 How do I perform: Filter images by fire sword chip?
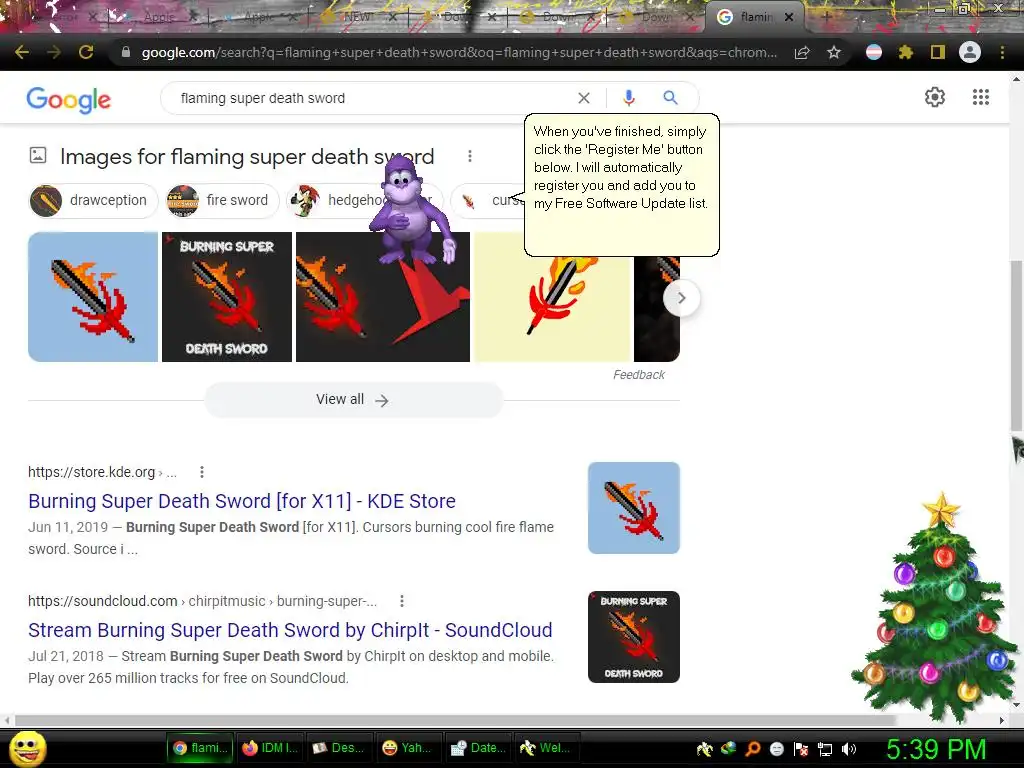[x=222, y=200]
